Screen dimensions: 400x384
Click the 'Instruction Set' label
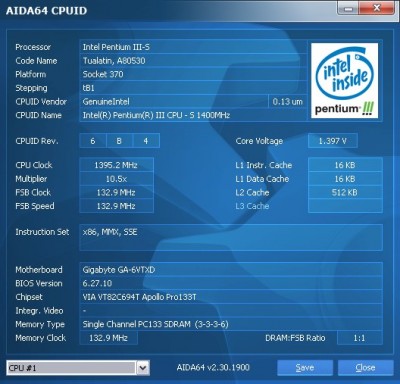click(42, 232)
